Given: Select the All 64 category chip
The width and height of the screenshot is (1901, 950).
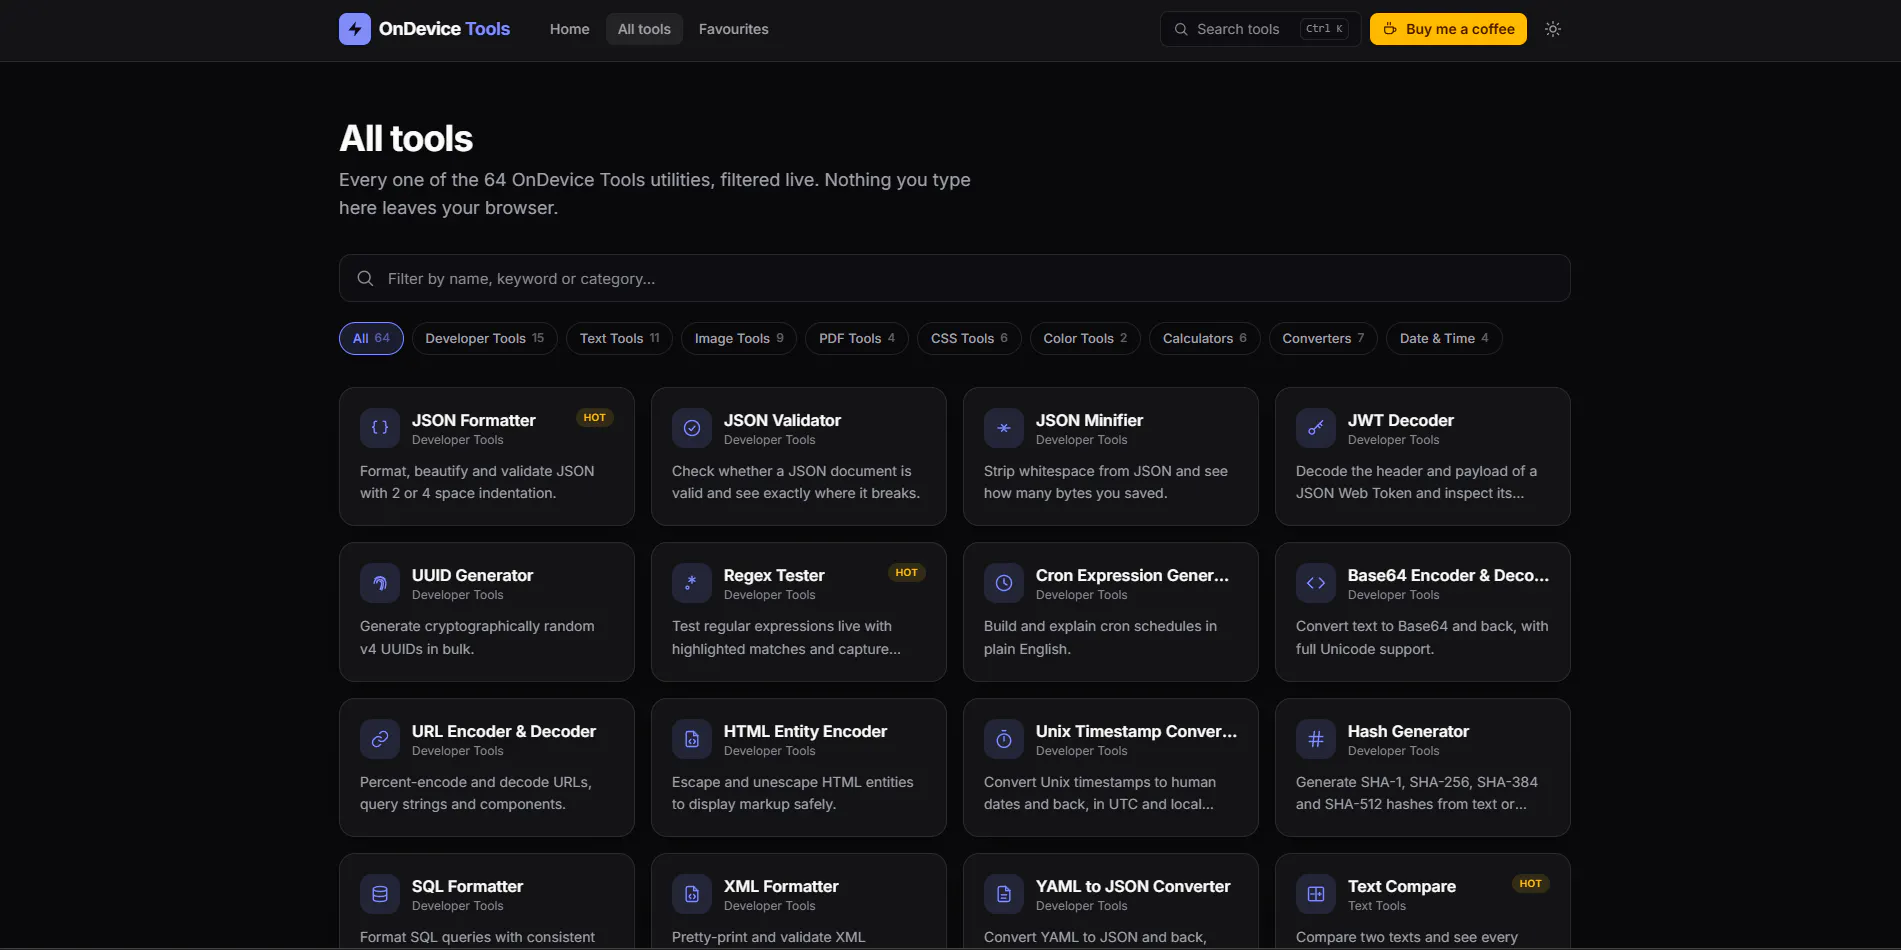Looking at the screenshot, I should (x=371, y=338).
